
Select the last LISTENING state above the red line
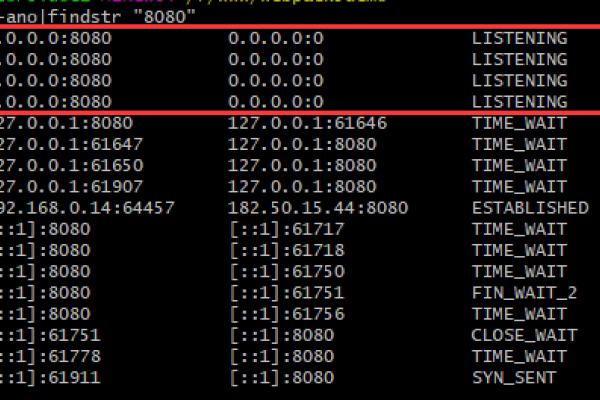[519, 101]
